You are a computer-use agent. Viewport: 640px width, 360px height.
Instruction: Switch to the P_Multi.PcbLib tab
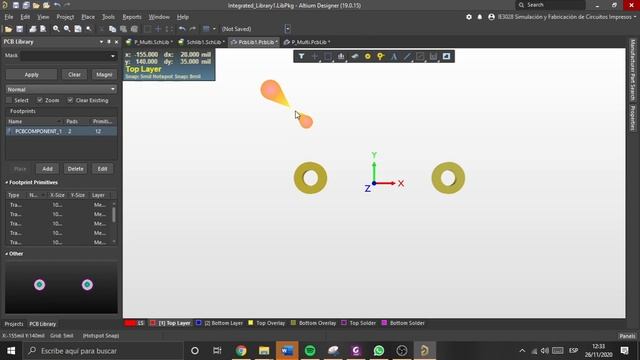click(x=307, y=42)
